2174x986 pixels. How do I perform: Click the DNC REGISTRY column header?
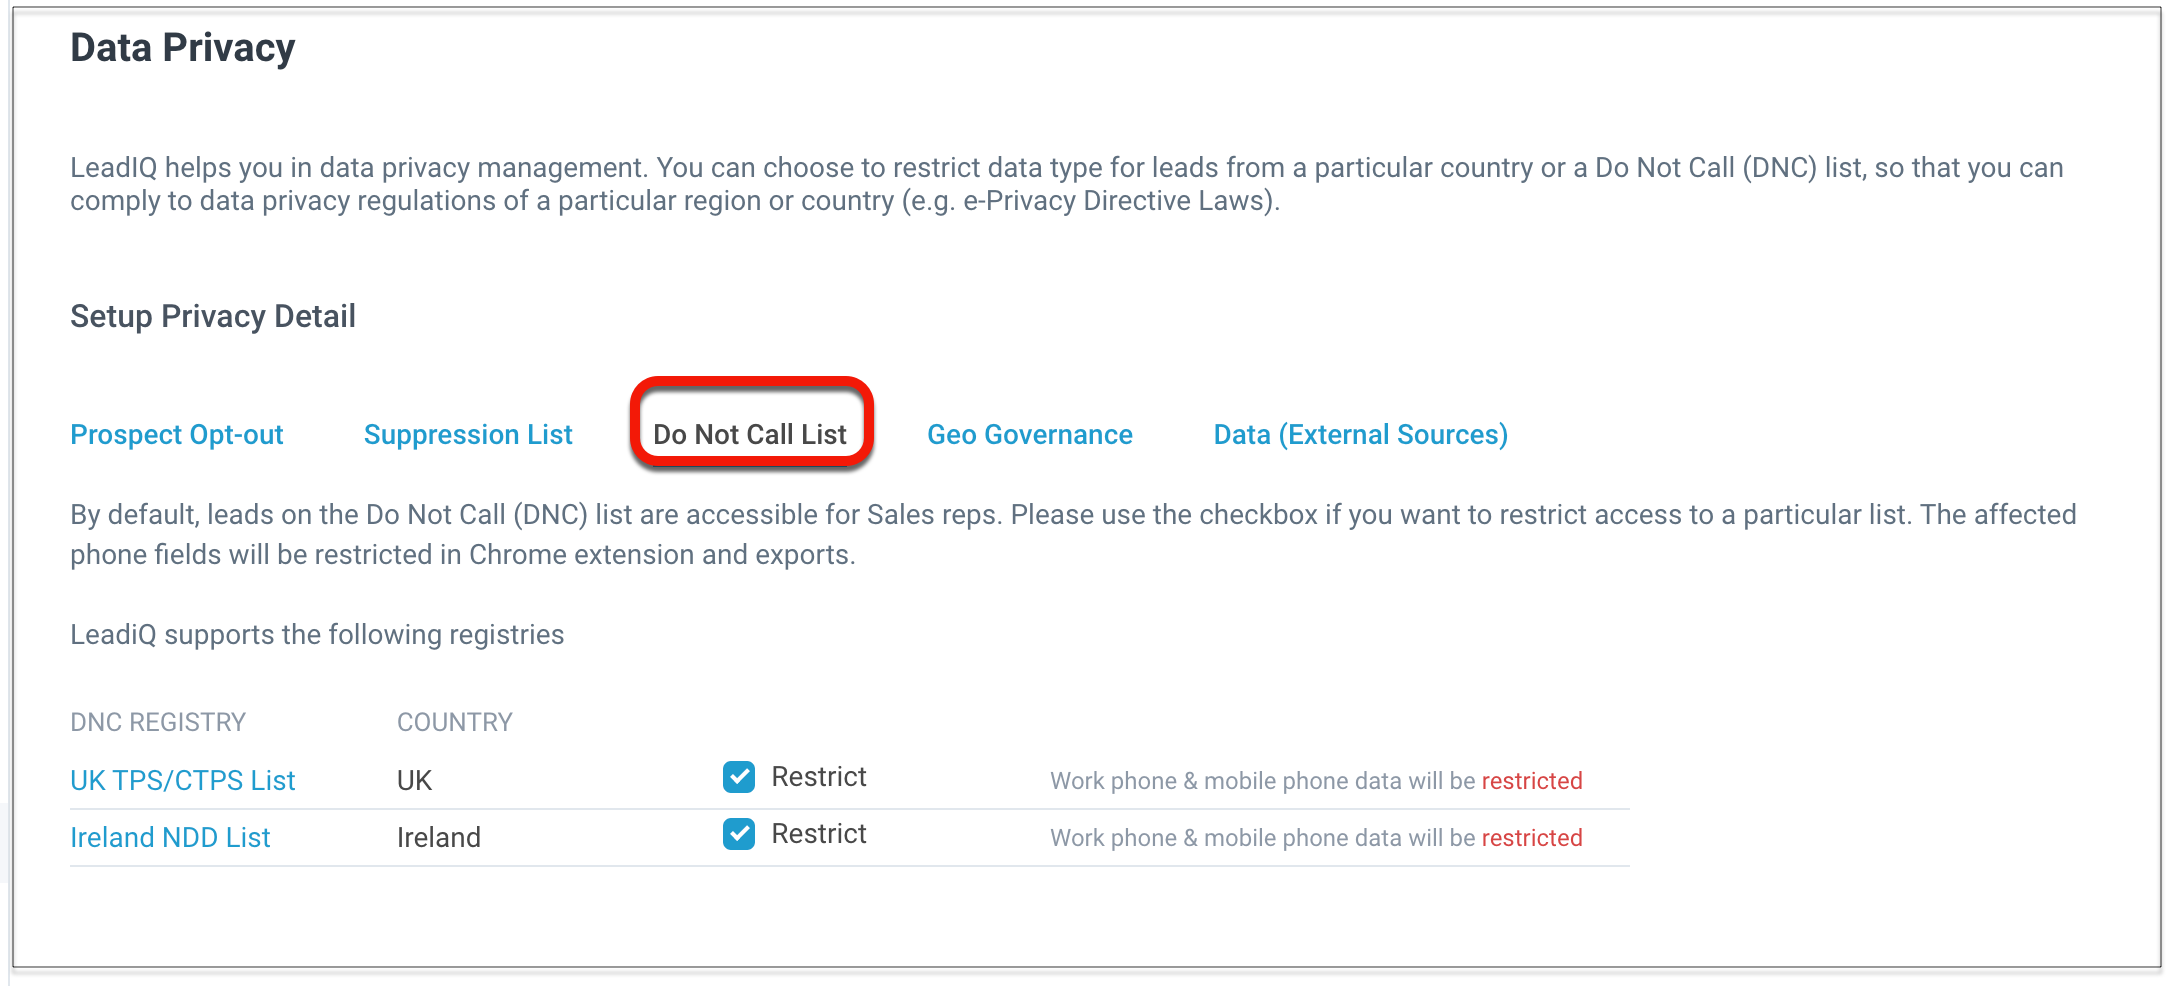158,722
